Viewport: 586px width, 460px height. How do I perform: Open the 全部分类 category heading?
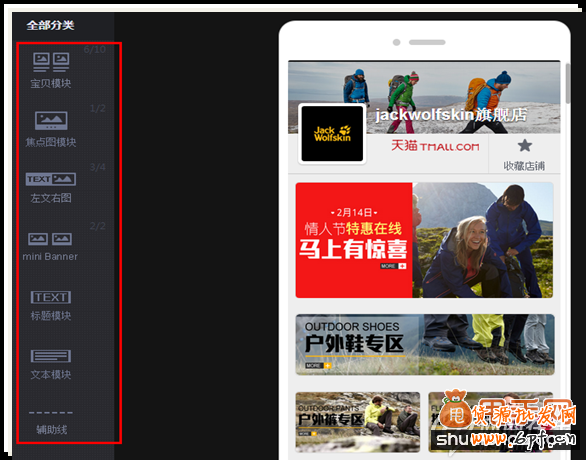[x=50, y=25]
